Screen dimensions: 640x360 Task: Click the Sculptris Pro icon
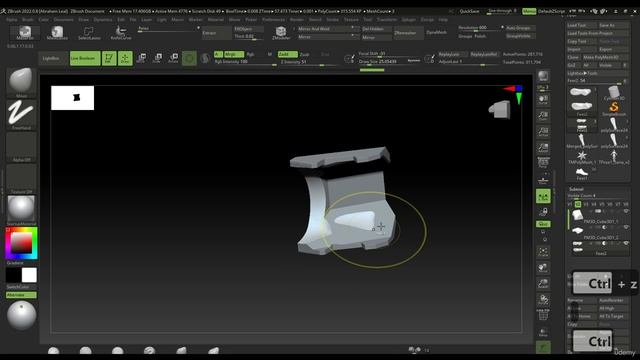(x=205, y=58)
